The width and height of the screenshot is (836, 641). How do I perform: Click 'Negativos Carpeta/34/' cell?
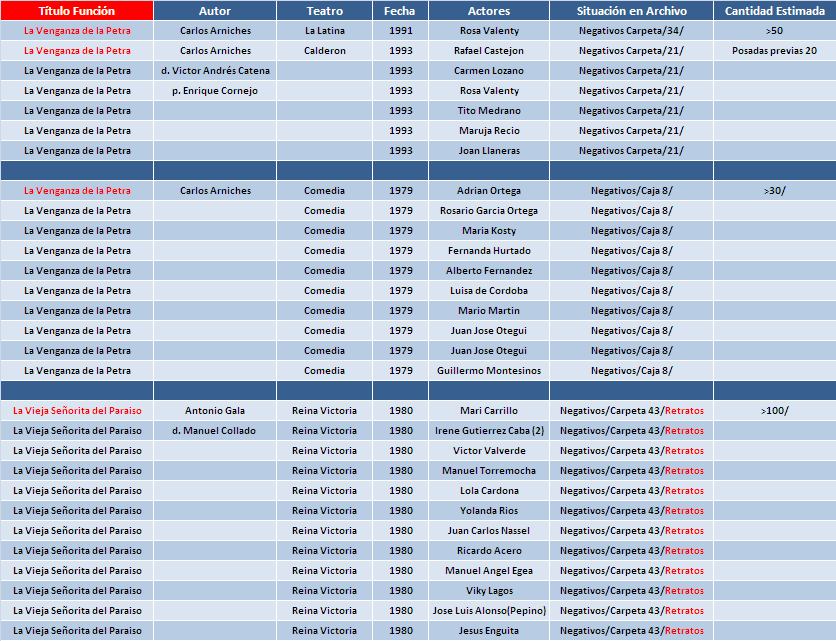coord(631,31)
